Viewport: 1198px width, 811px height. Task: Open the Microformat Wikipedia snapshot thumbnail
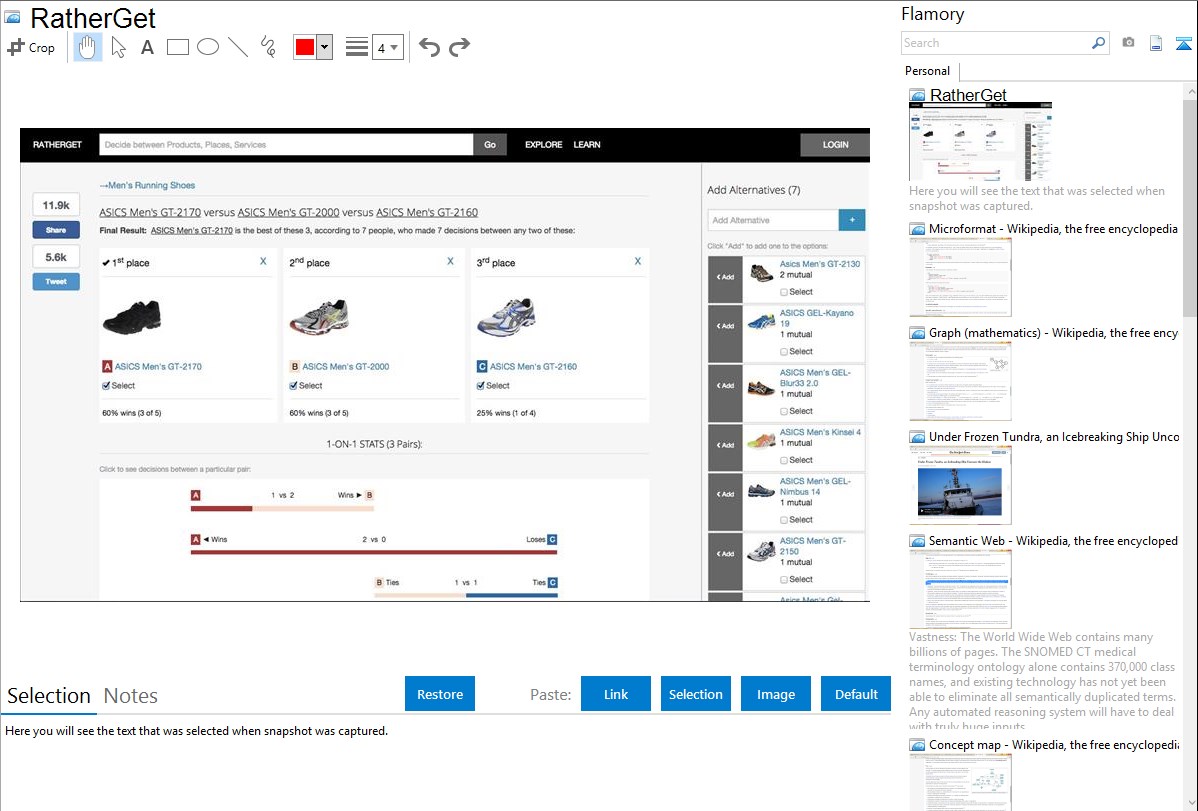pos(960,277)
